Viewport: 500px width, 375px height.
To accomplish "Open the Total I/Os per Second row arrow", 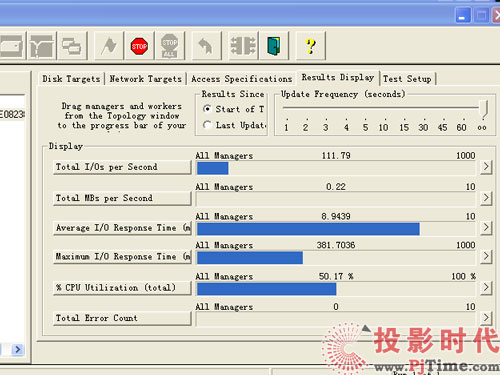I will [486, 166].
